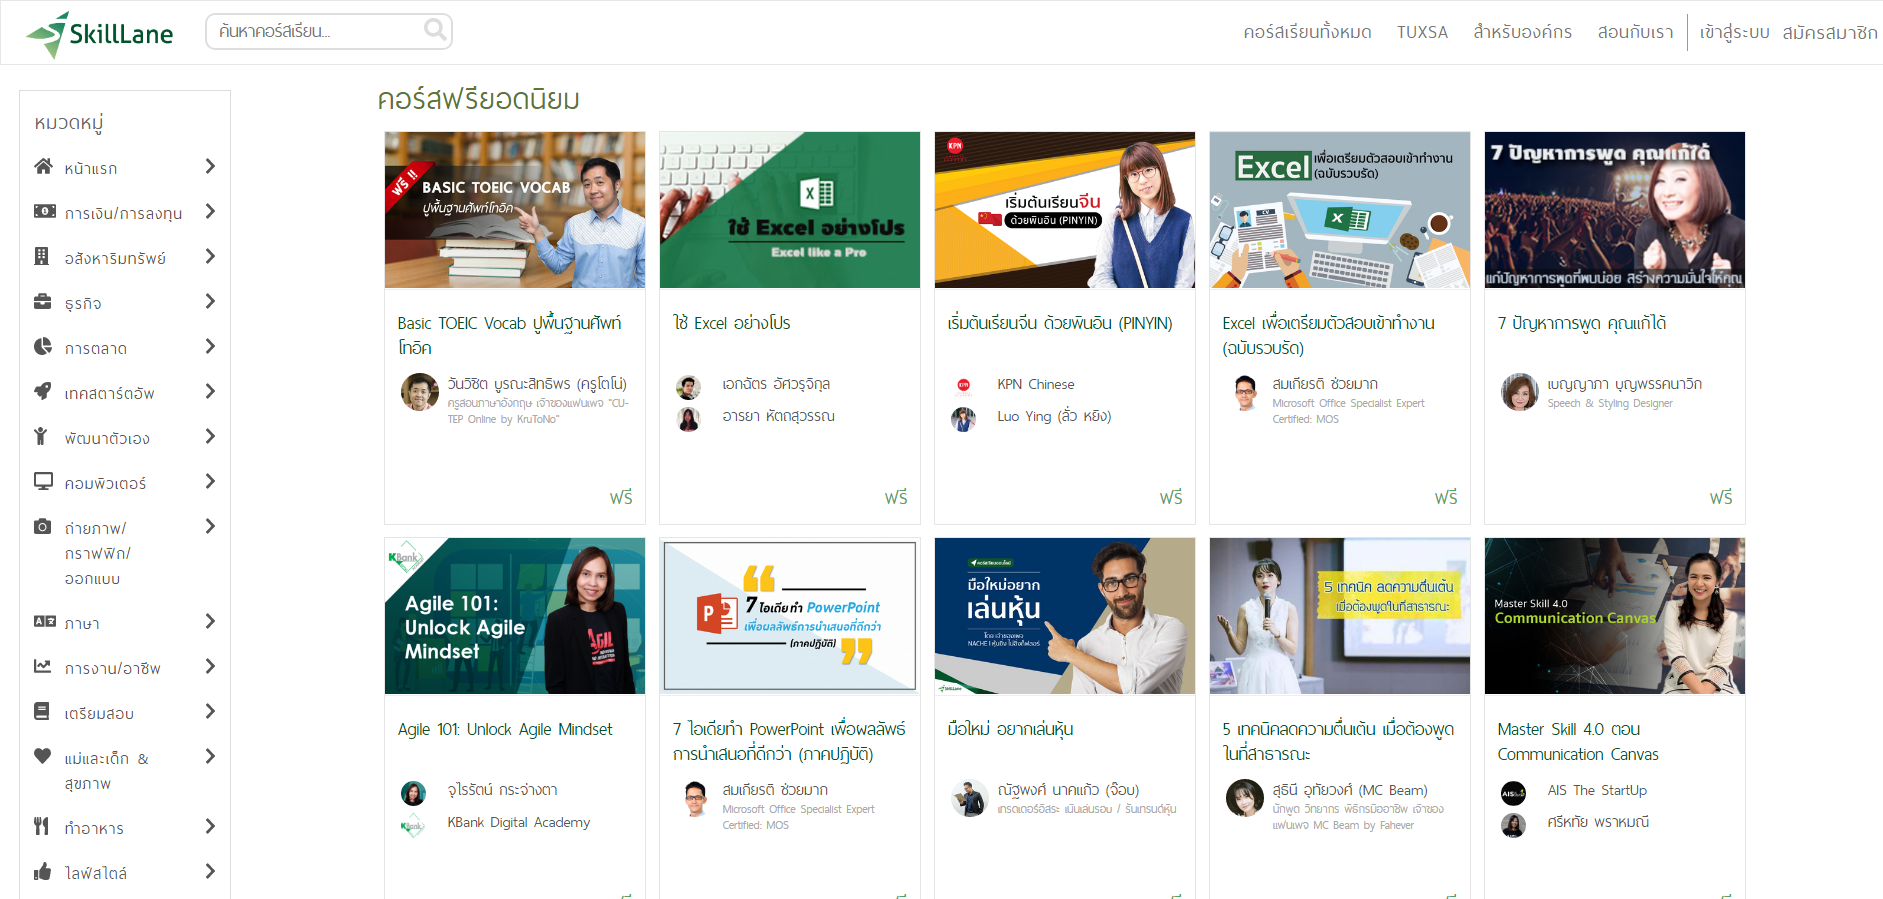Click instructor name เอกฉัตร อัศวรุจิกุล

pos(776,384)
